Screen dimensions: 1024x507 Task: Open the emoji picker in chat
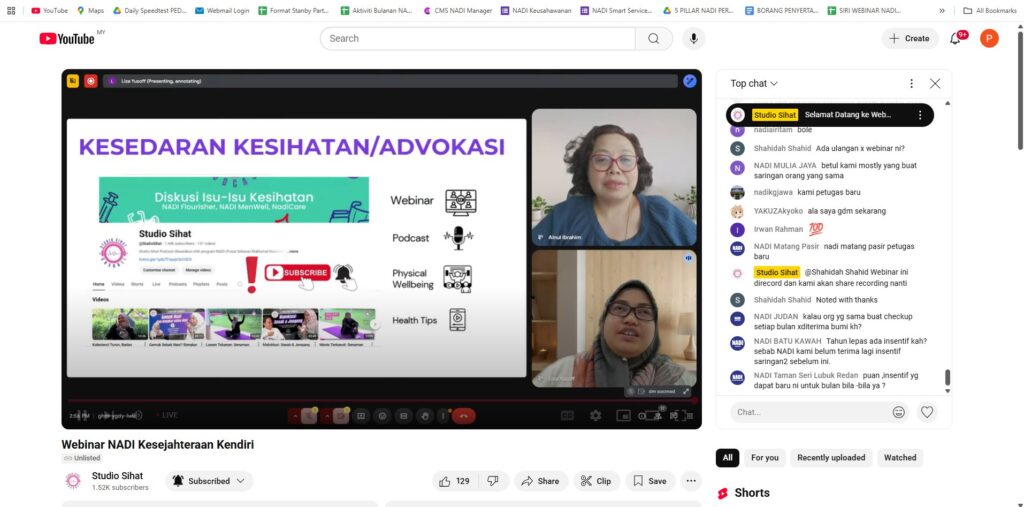pyautogui.click(x=899, y=412)
